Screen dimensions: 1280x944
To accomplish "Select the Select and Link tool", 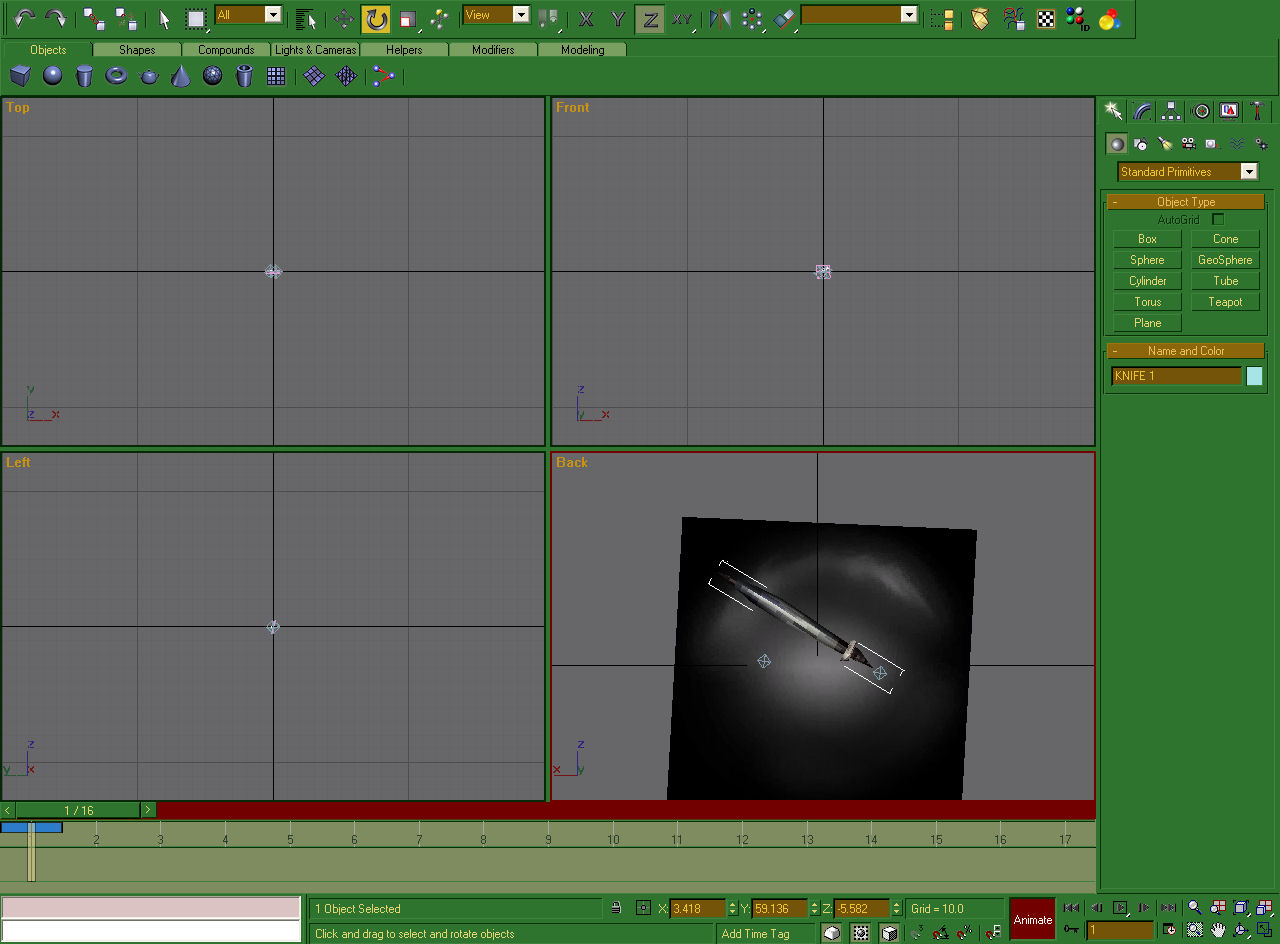I will point(94,18).
